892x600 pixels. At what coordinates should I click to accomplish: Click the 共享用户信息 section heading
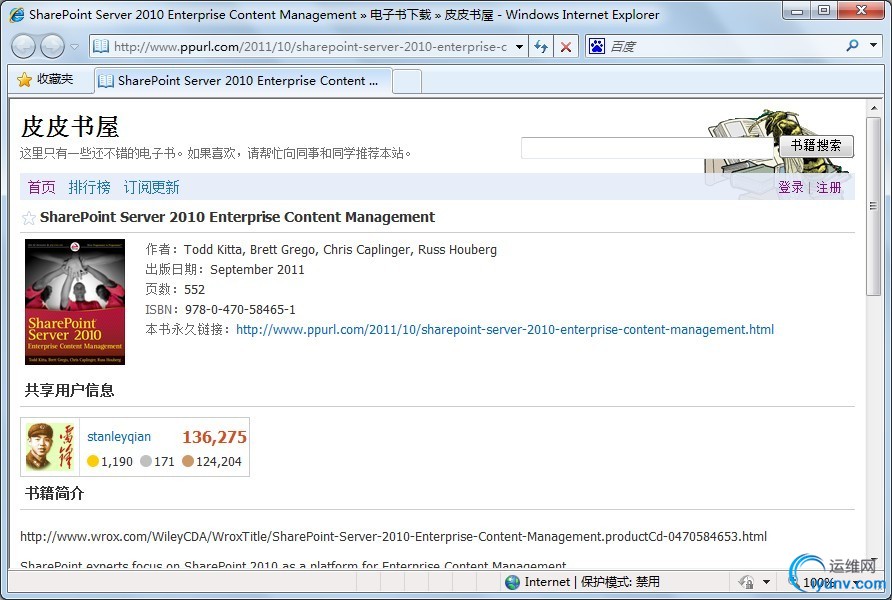[x=69, y=390]
